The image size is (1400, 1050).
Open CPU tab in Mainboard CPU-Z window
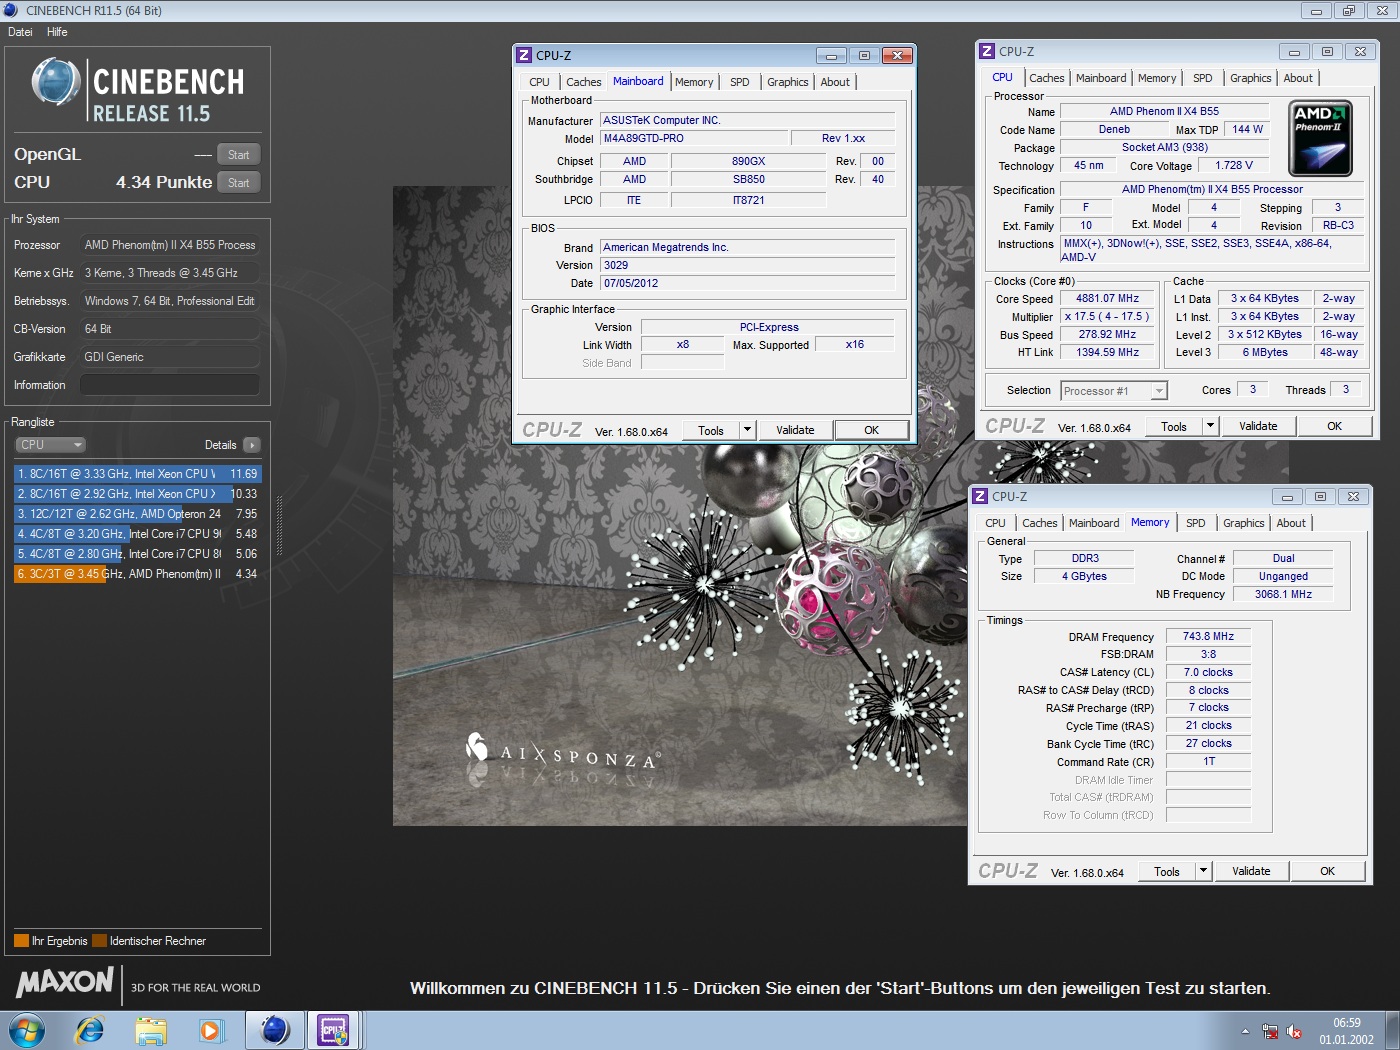pos(539,82)
